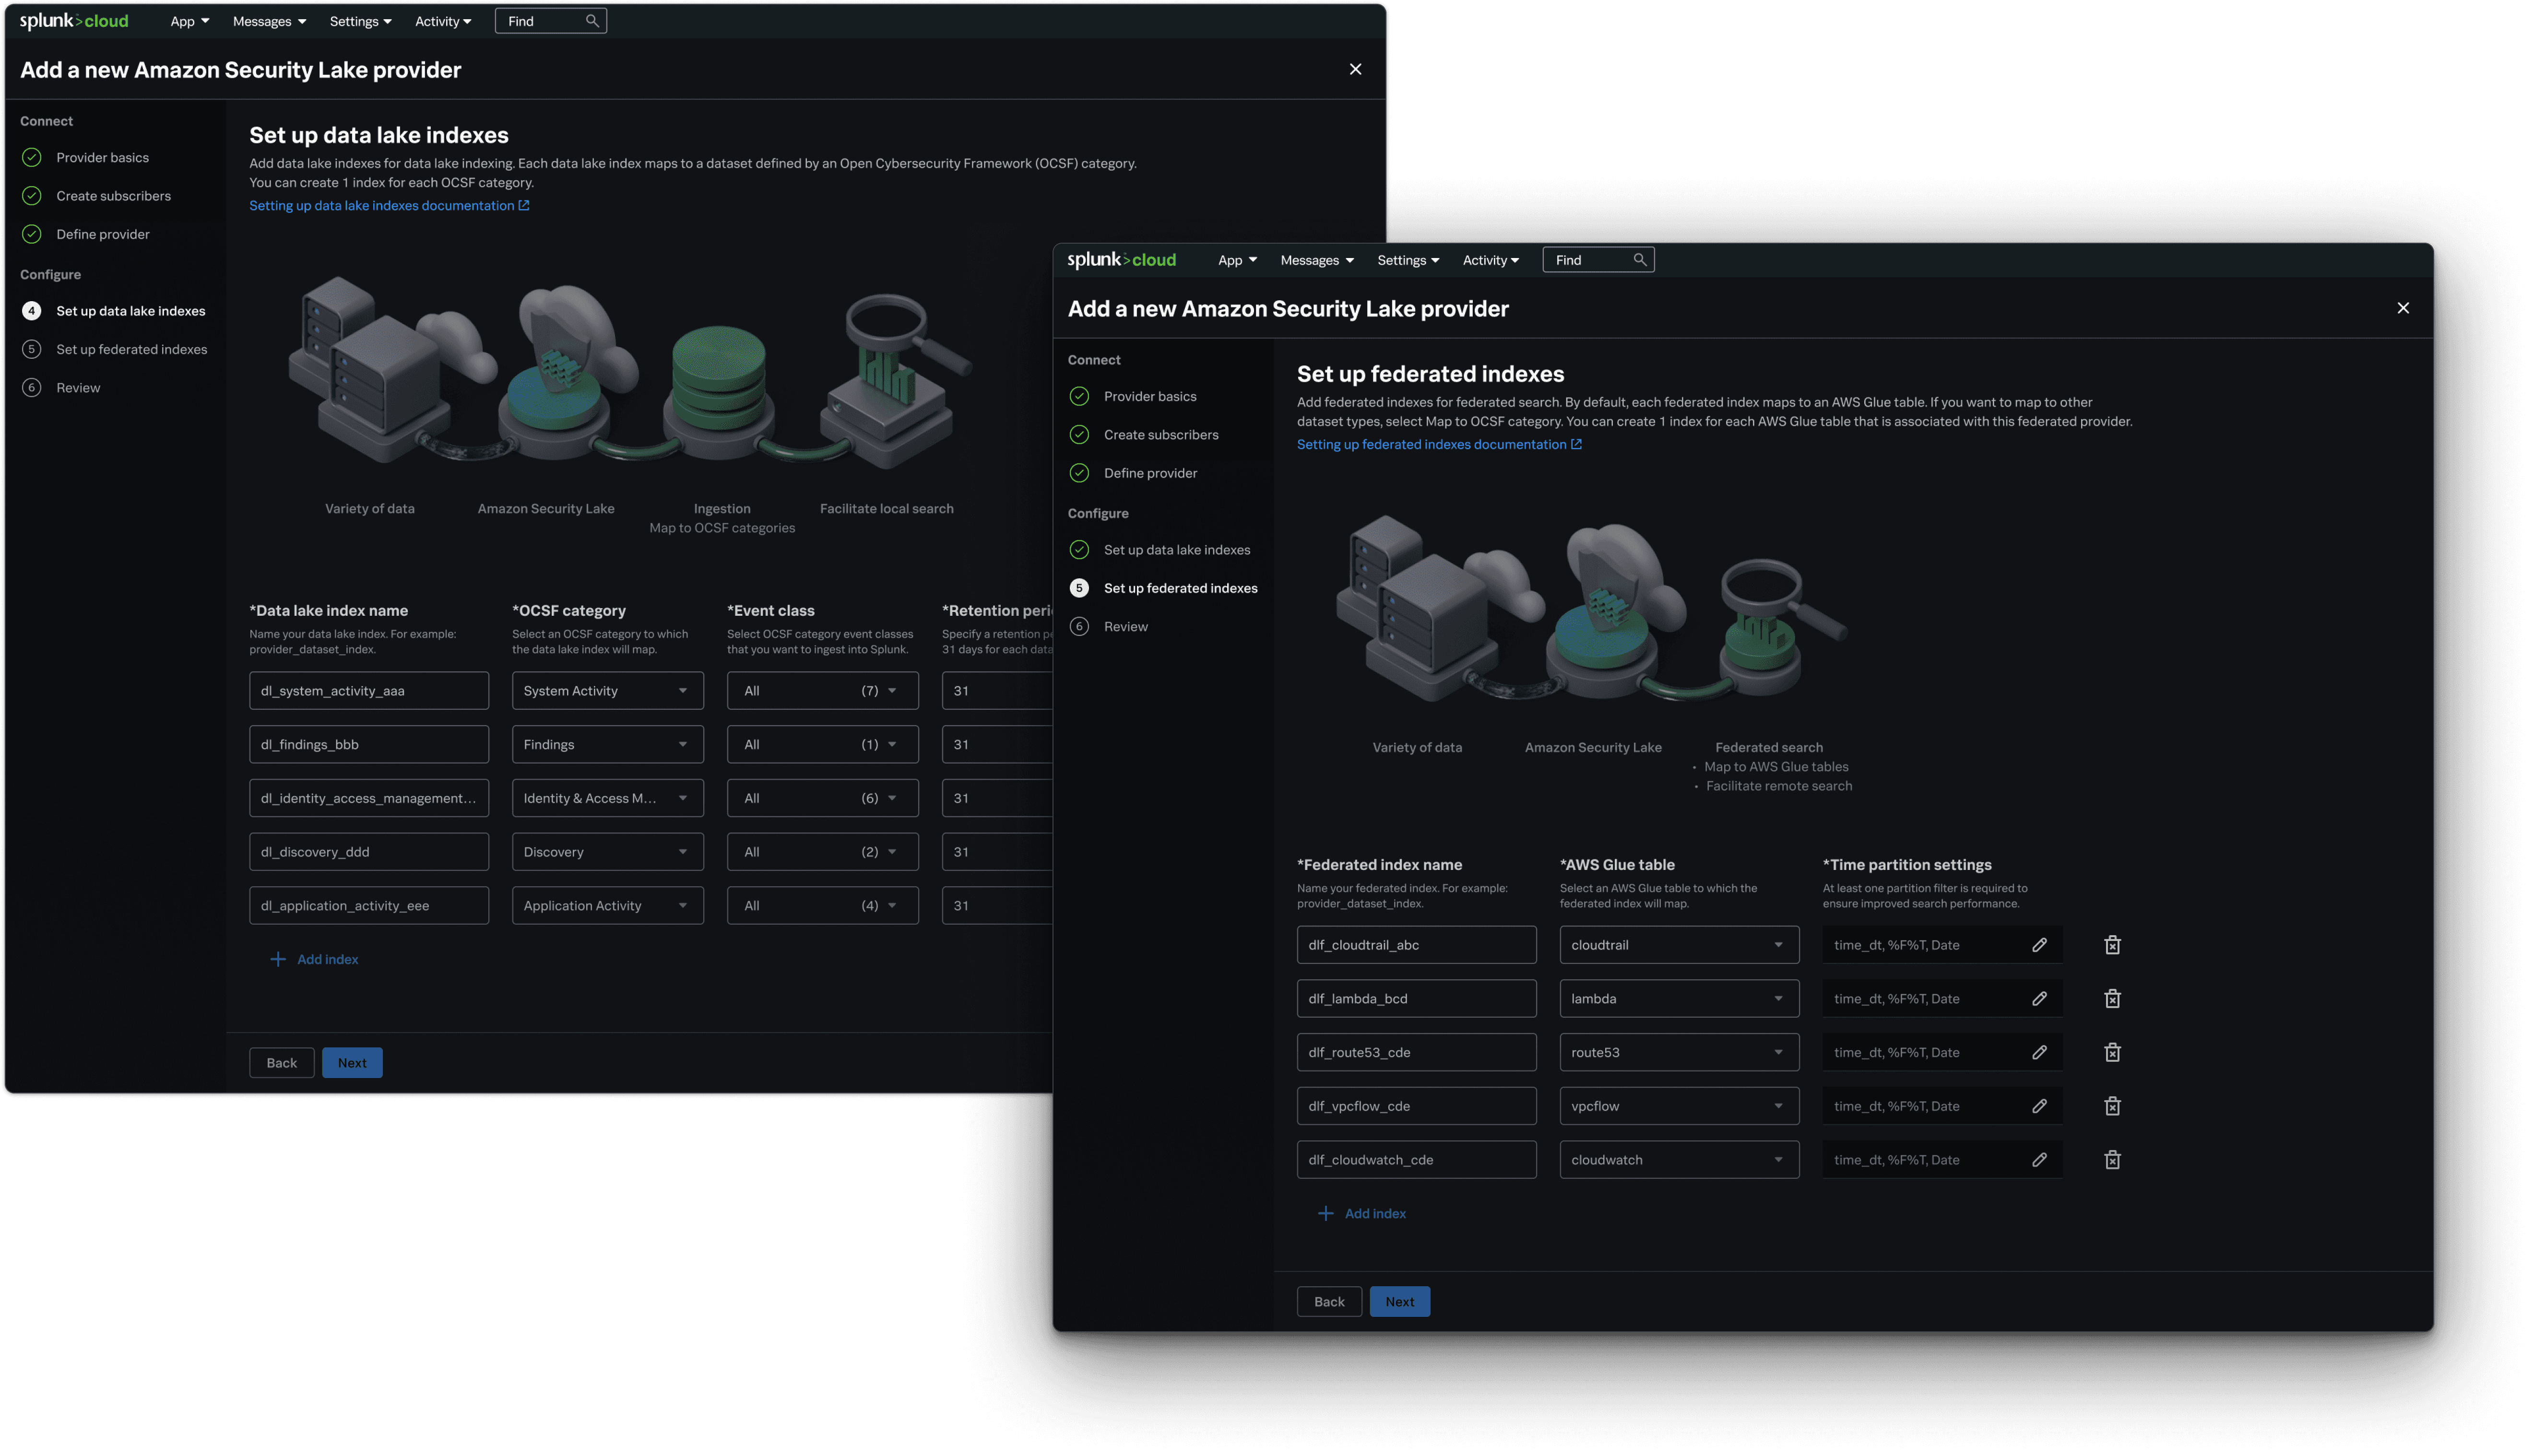This screenshot has height=1456, width=2533.
Task: Click plus icon to add data lake index
Action: [278, 959]
